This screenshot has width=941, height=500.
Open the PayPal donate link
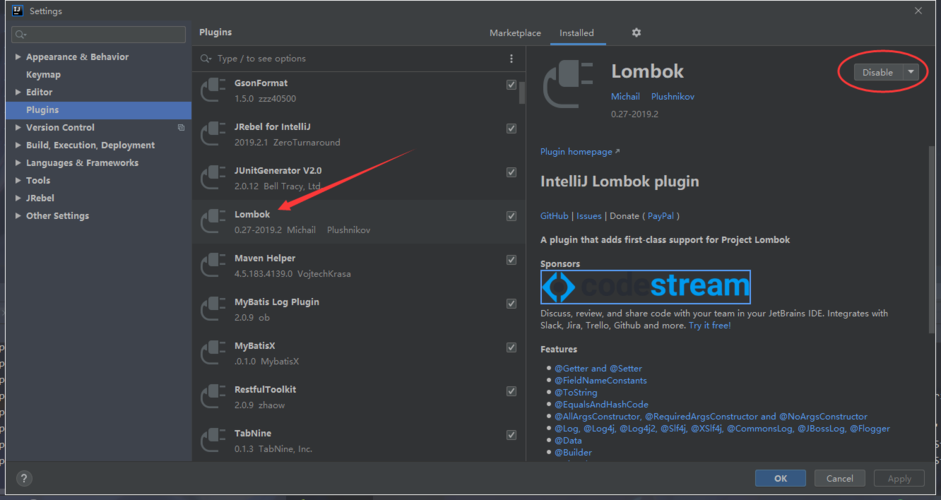pos(660,215)
